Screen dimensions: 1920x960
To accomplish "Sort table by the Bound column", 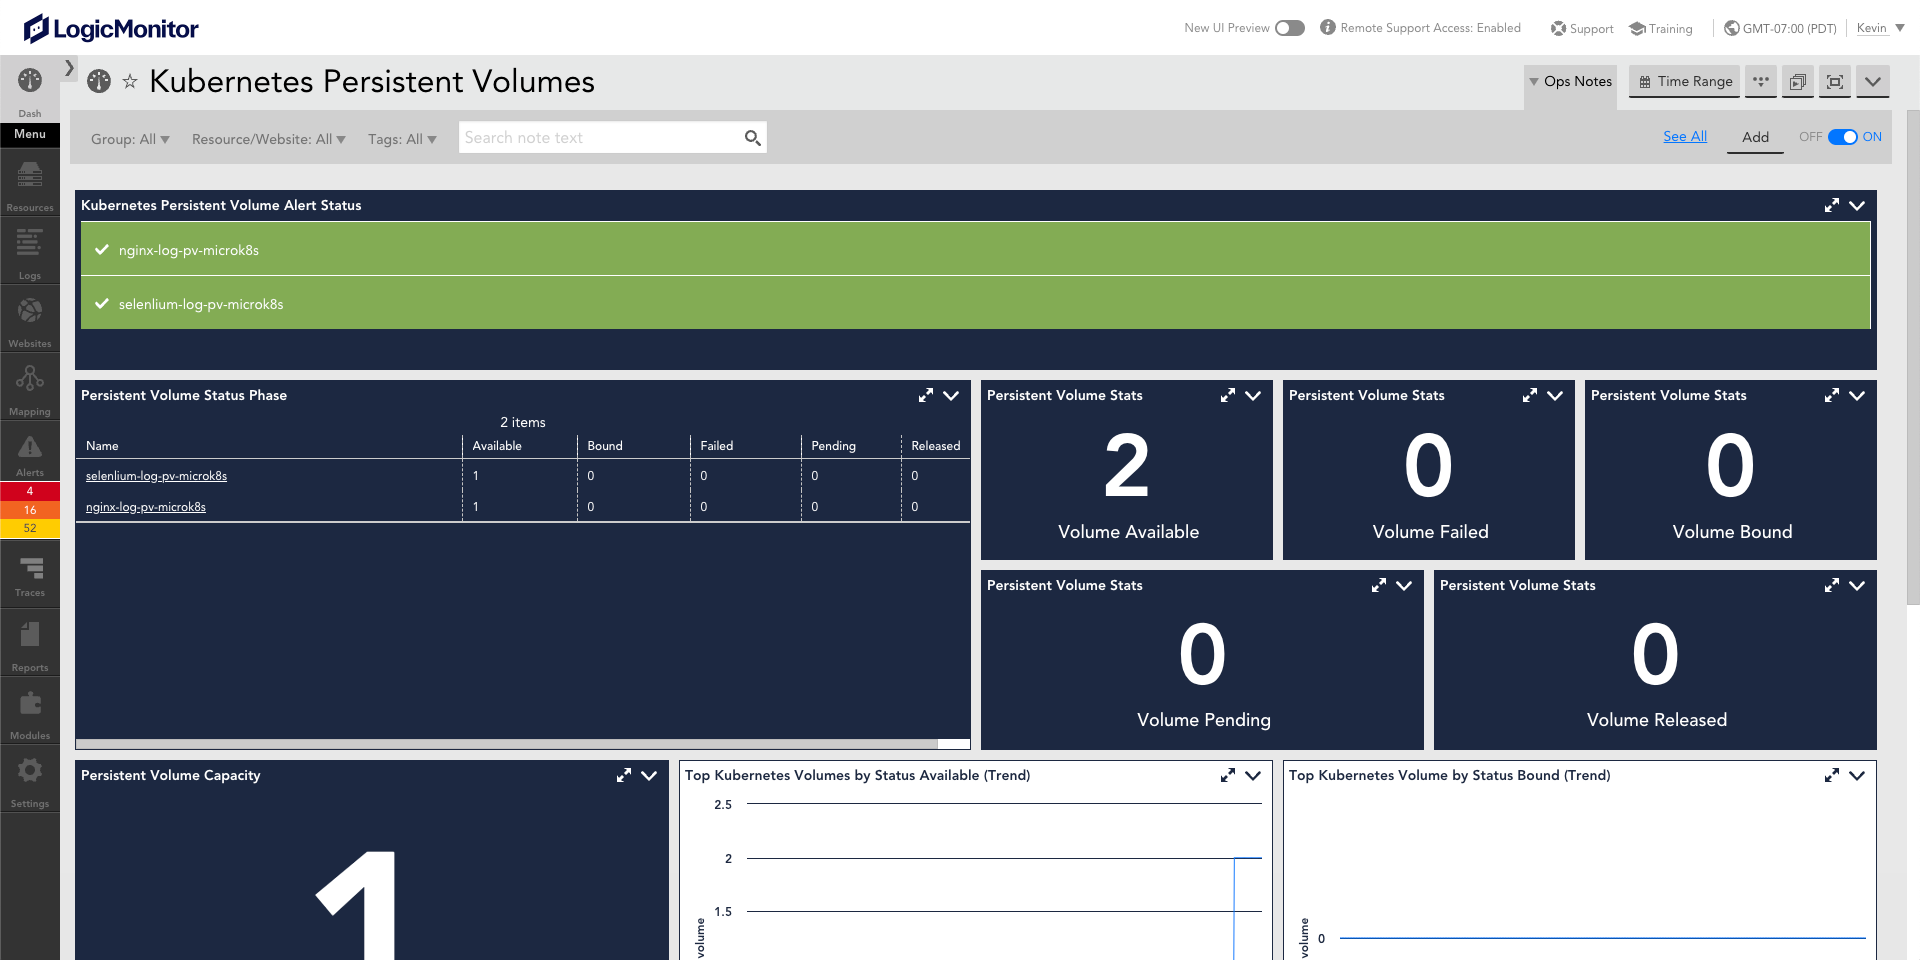I will [605, 446].
